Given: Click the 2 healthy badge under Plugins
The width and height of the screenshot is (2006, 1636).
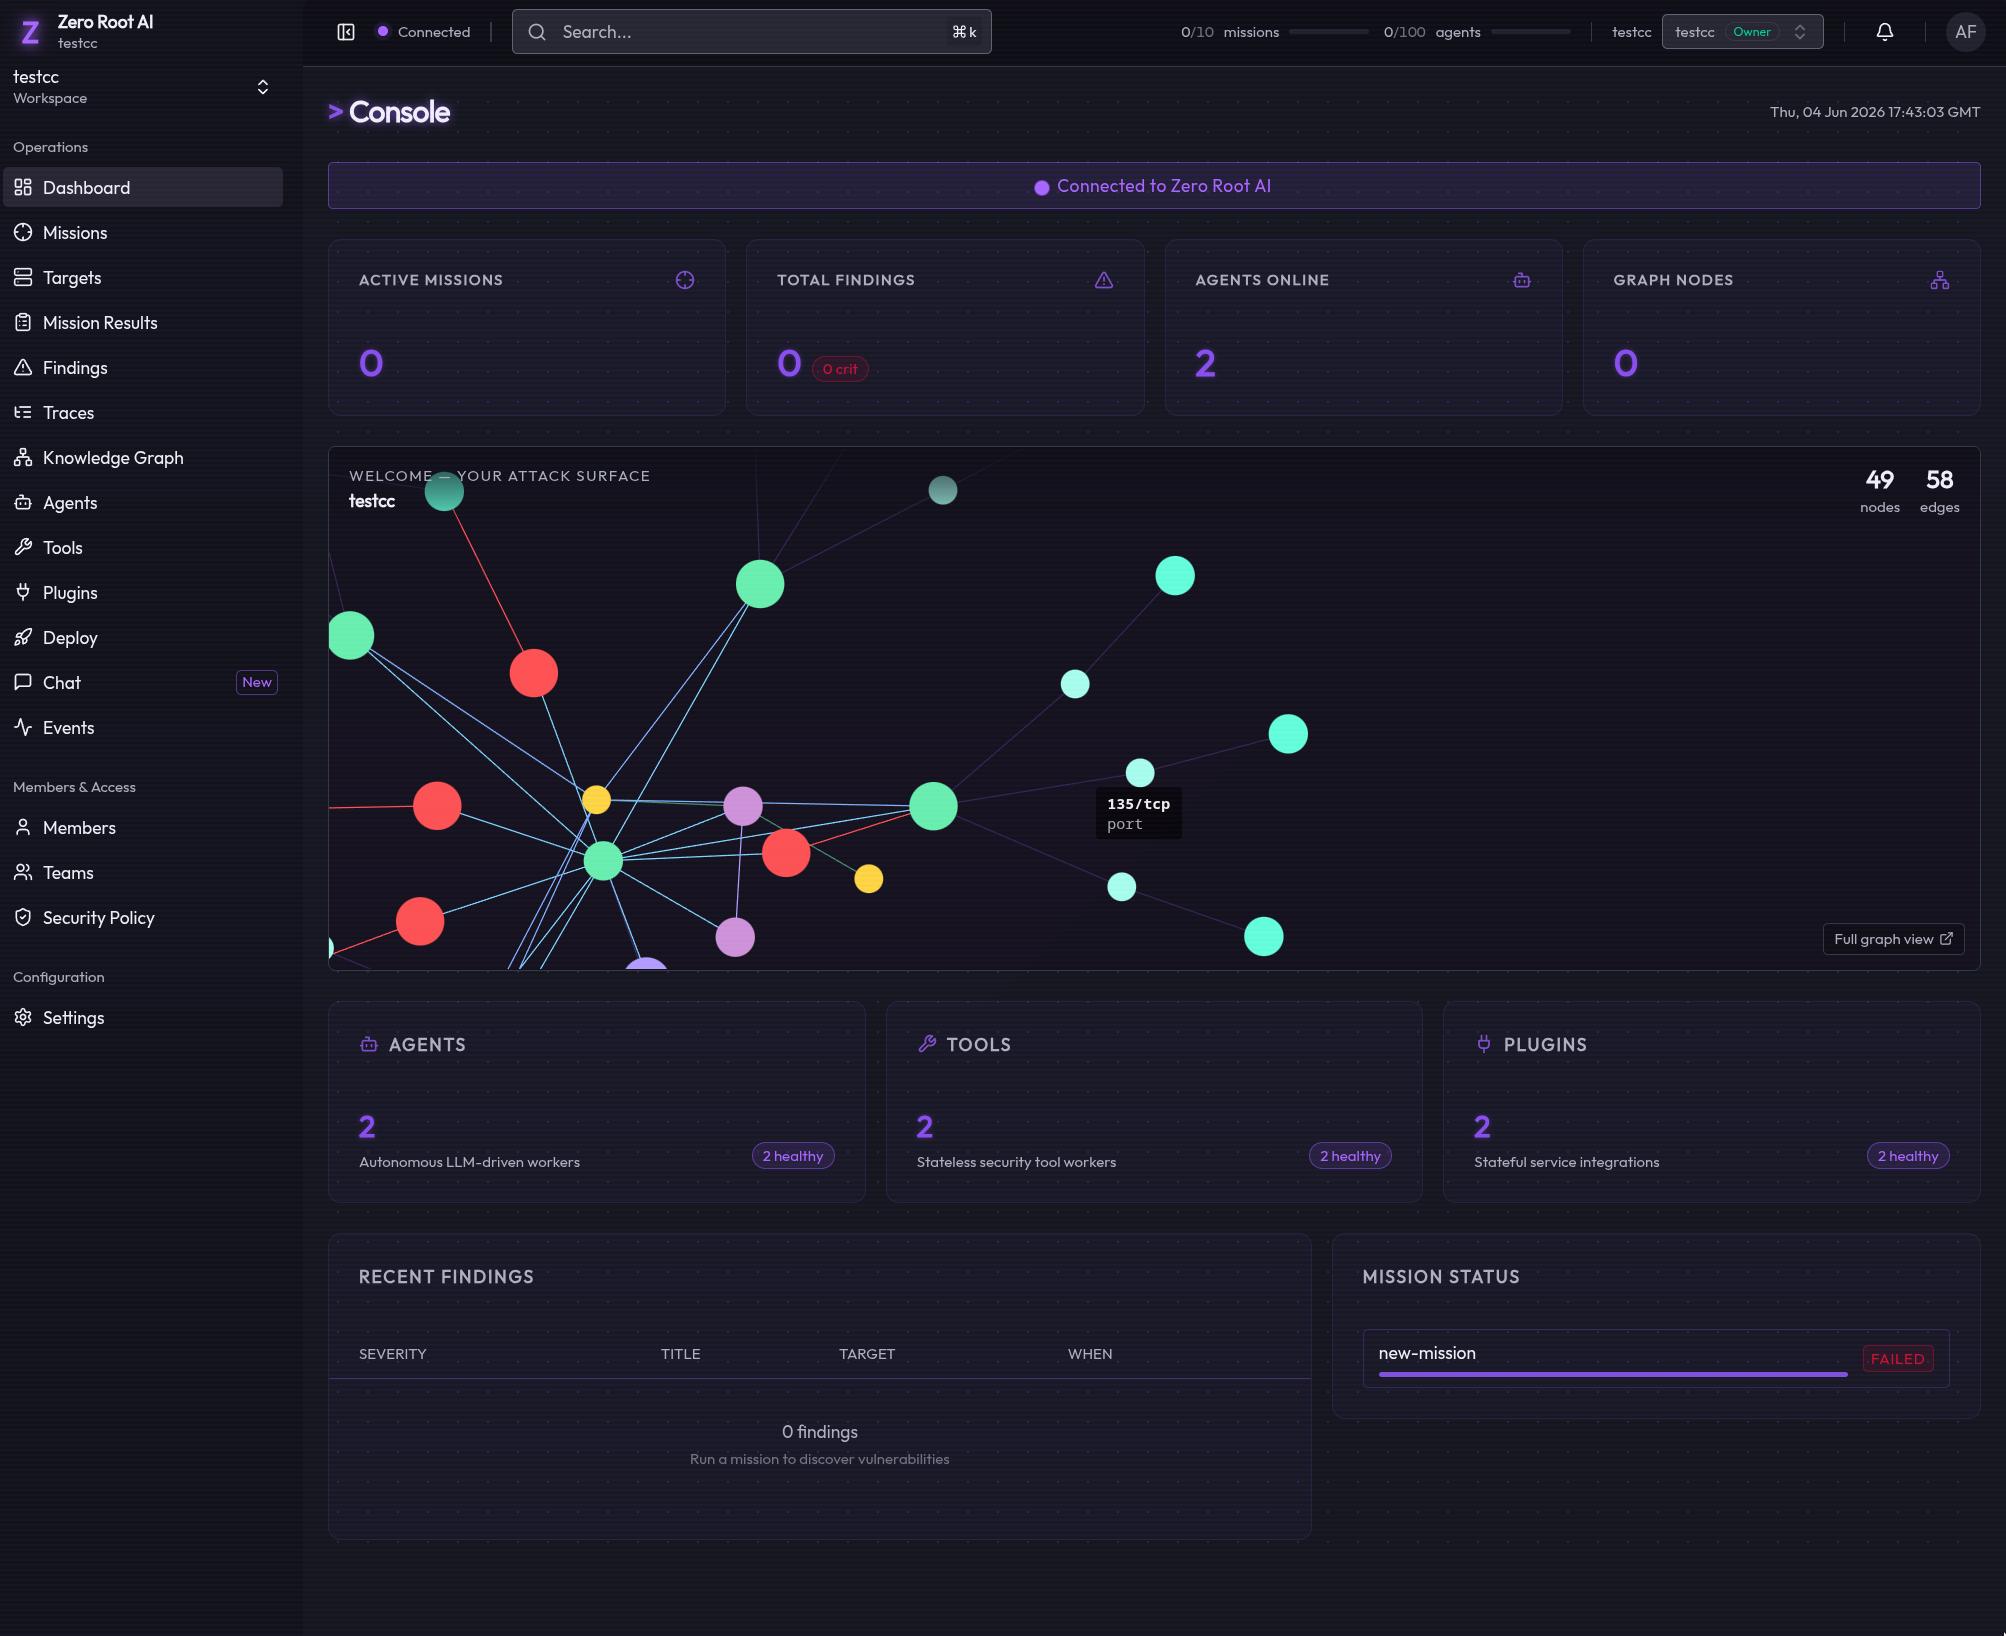Looking at the screenshot, I should tap(1908, 1156).
